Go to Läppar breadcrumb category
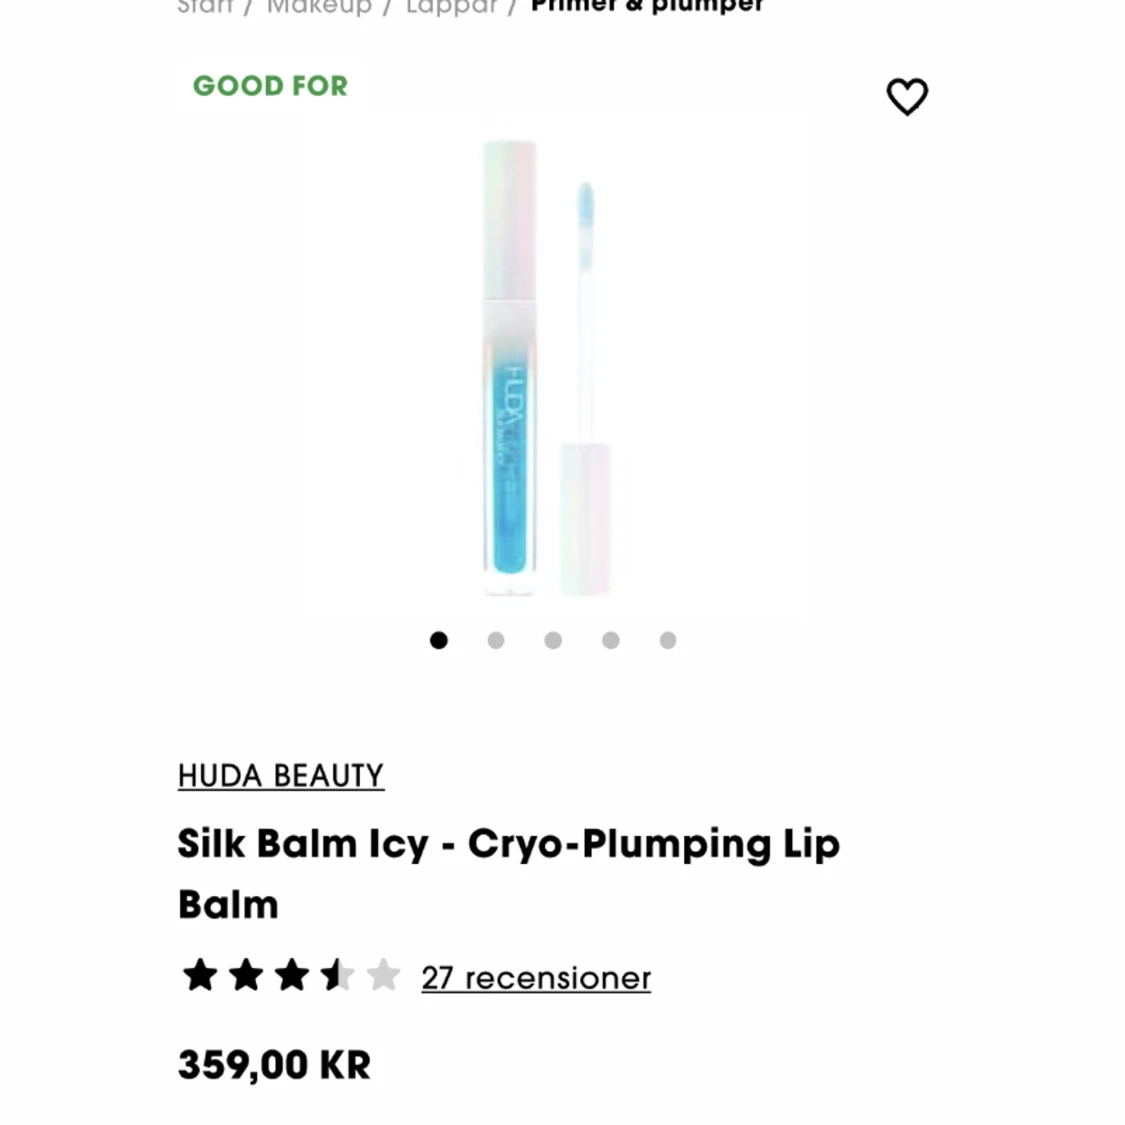 [451, 6]
